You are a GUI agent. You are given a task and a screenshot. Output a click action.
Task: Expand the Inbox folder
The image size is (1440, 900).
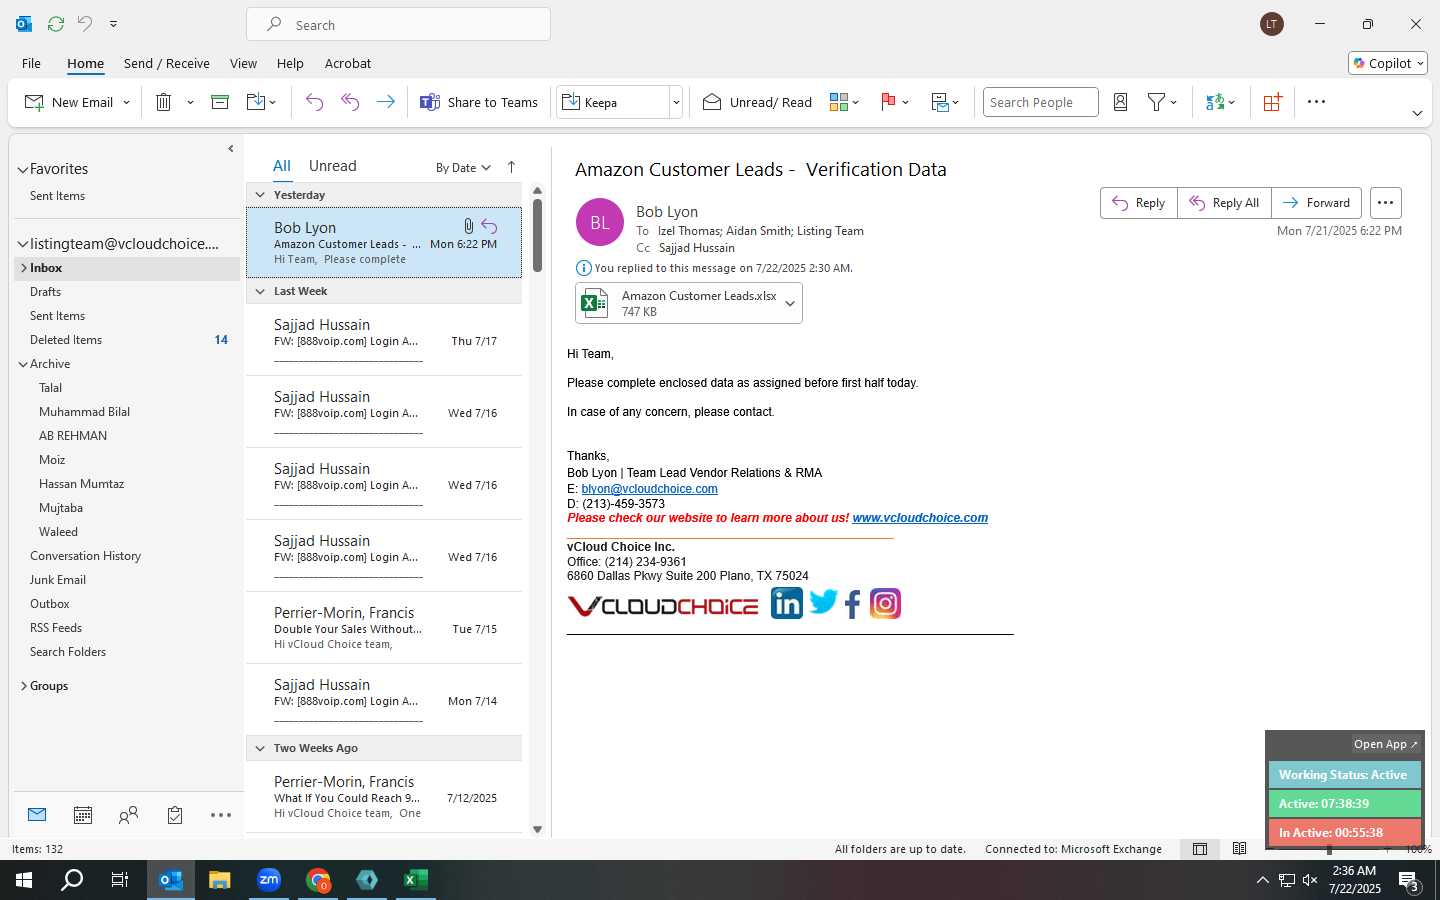pyautogui.click(x=23, y=268)
